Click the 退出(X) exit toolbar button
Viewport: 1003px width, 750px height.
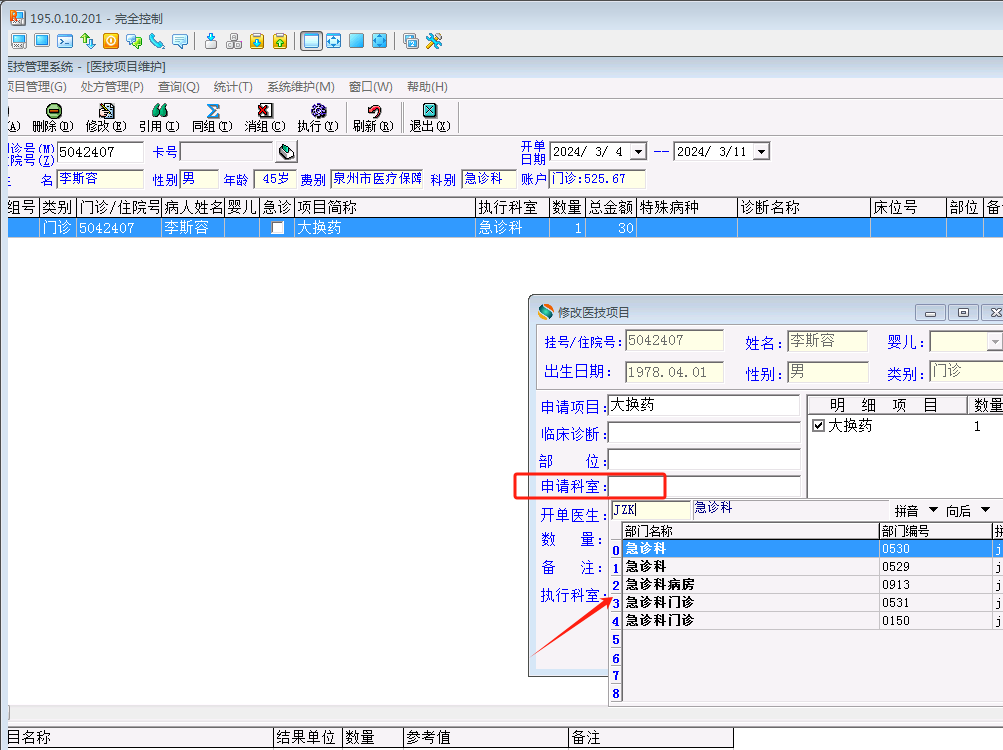click(430, 118)
